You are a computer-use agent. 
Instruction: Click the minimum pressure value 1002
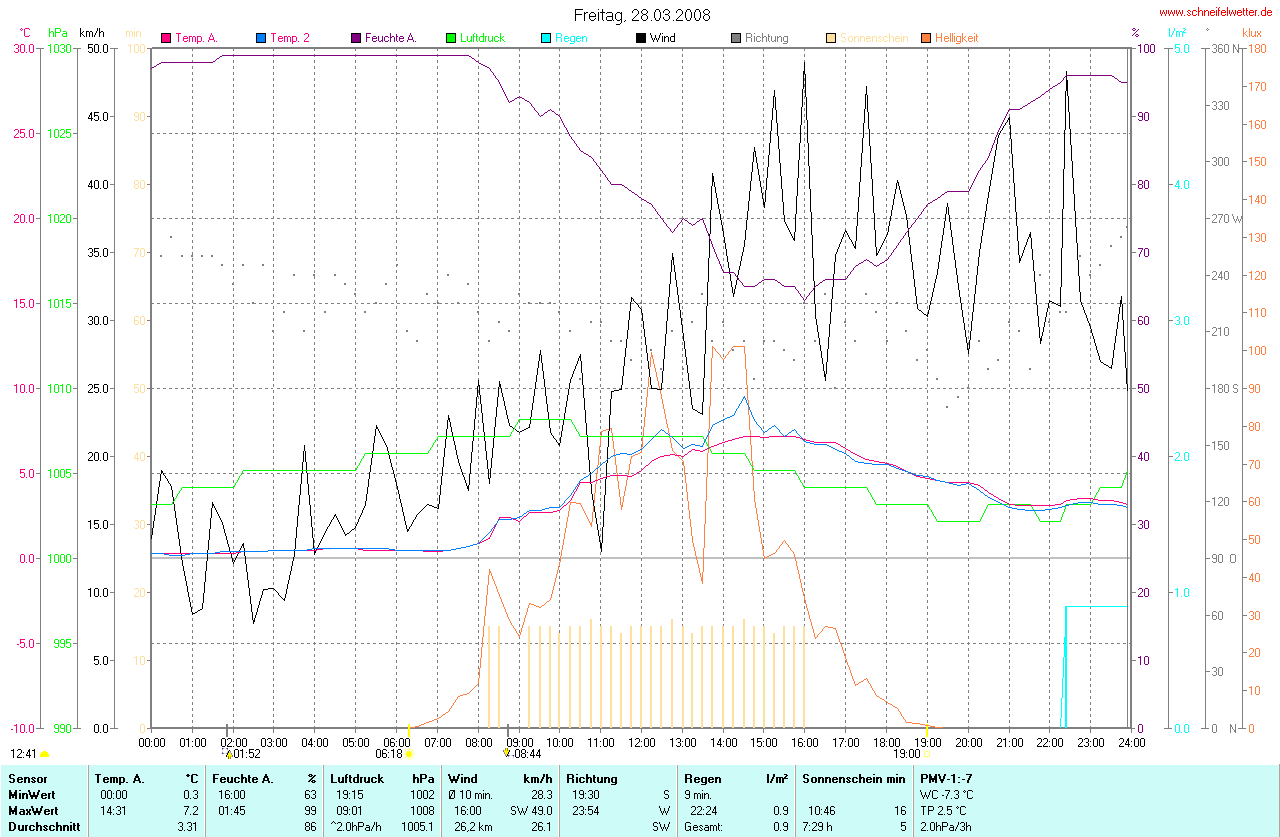[x=421, y=795]
